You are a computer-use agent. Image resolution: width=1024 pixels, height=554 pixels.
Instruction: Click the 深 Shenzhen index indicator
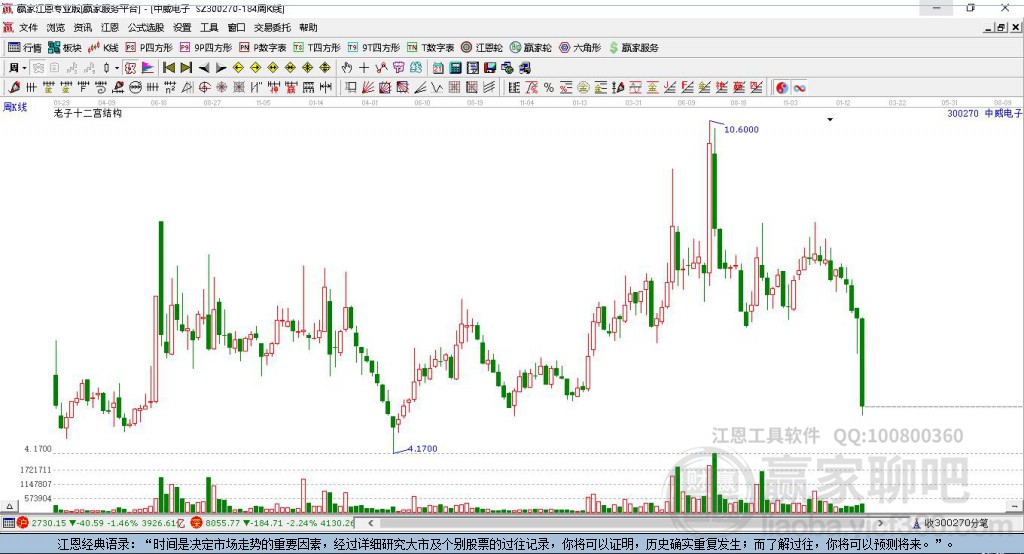pos(197,523)
